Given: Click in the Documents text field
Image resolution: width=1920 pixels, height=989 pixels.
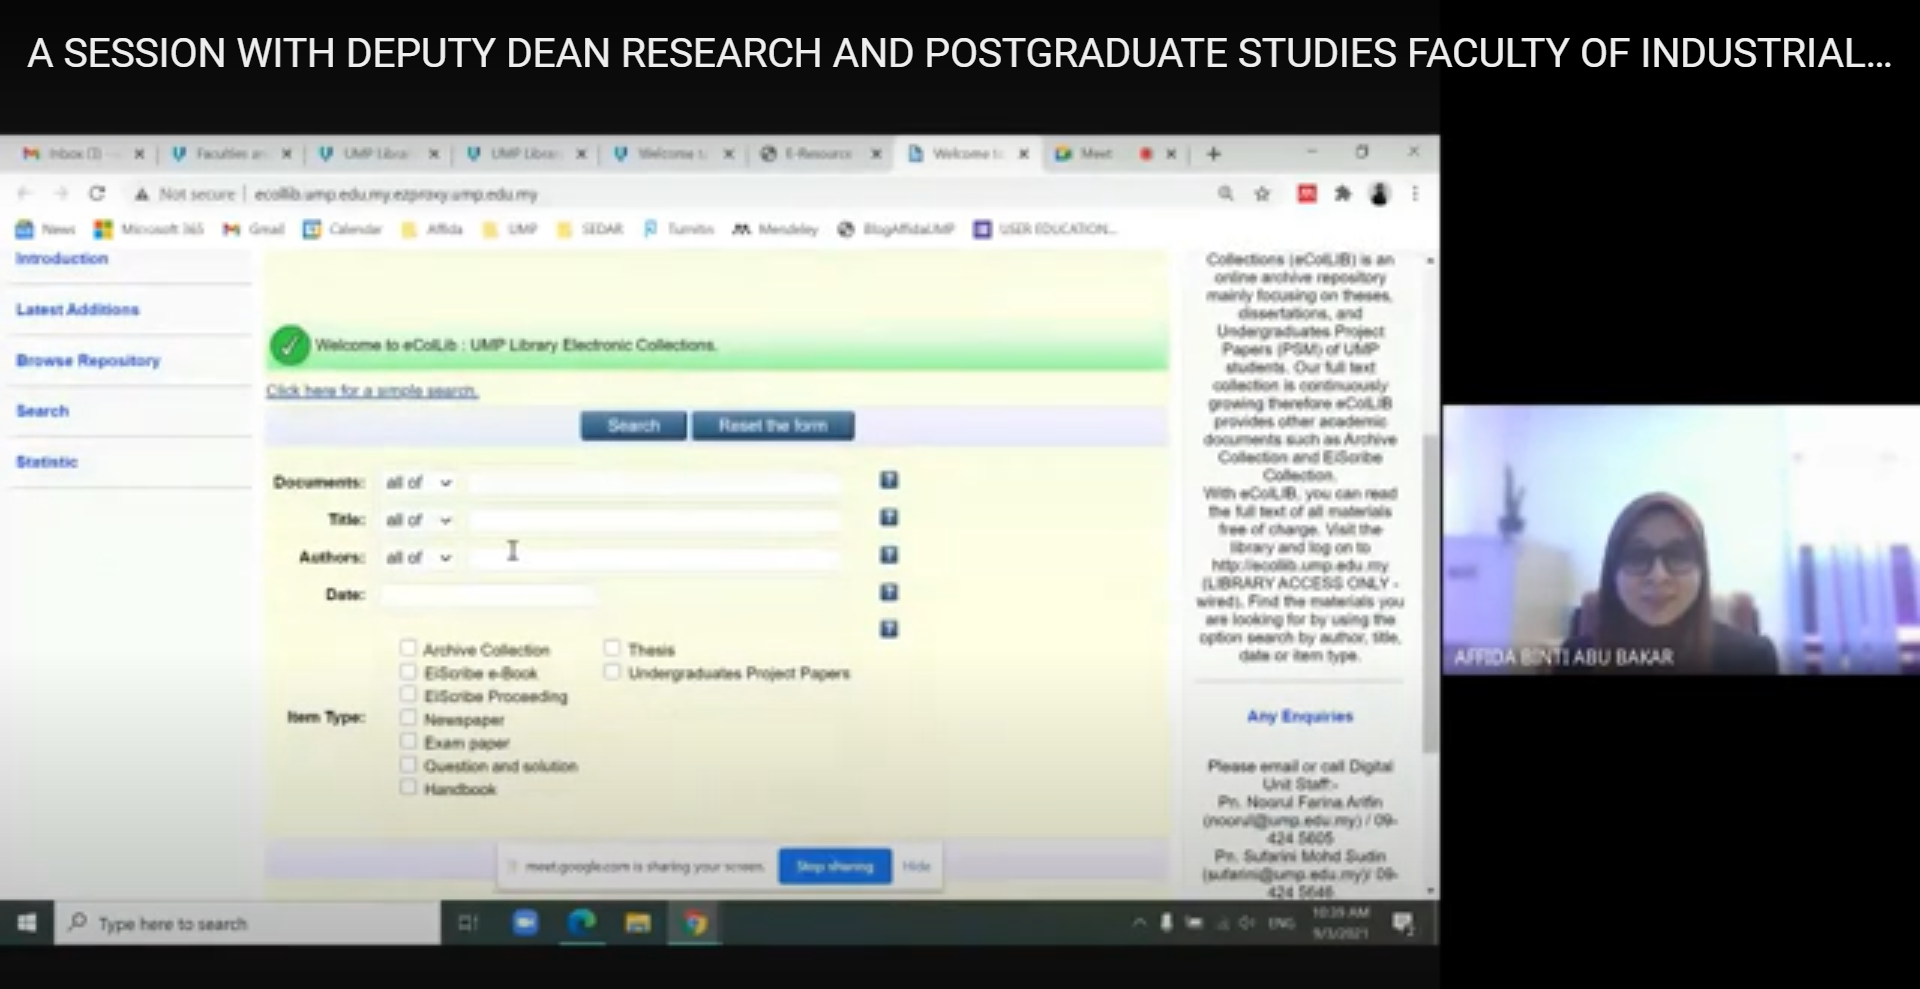Looking at the screenshot, I should pyautogui.click(x=655, y=483).
